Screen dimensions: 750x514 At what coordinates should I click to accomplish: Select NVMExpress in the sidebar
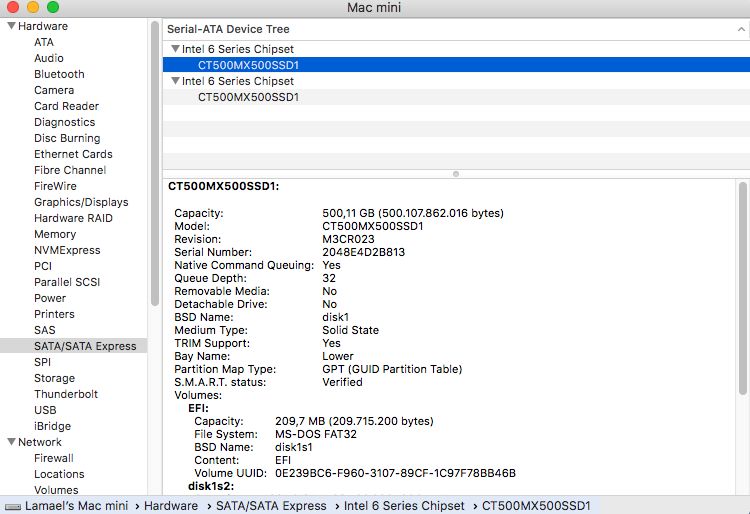pyautogui.click(x=67, y=250)
